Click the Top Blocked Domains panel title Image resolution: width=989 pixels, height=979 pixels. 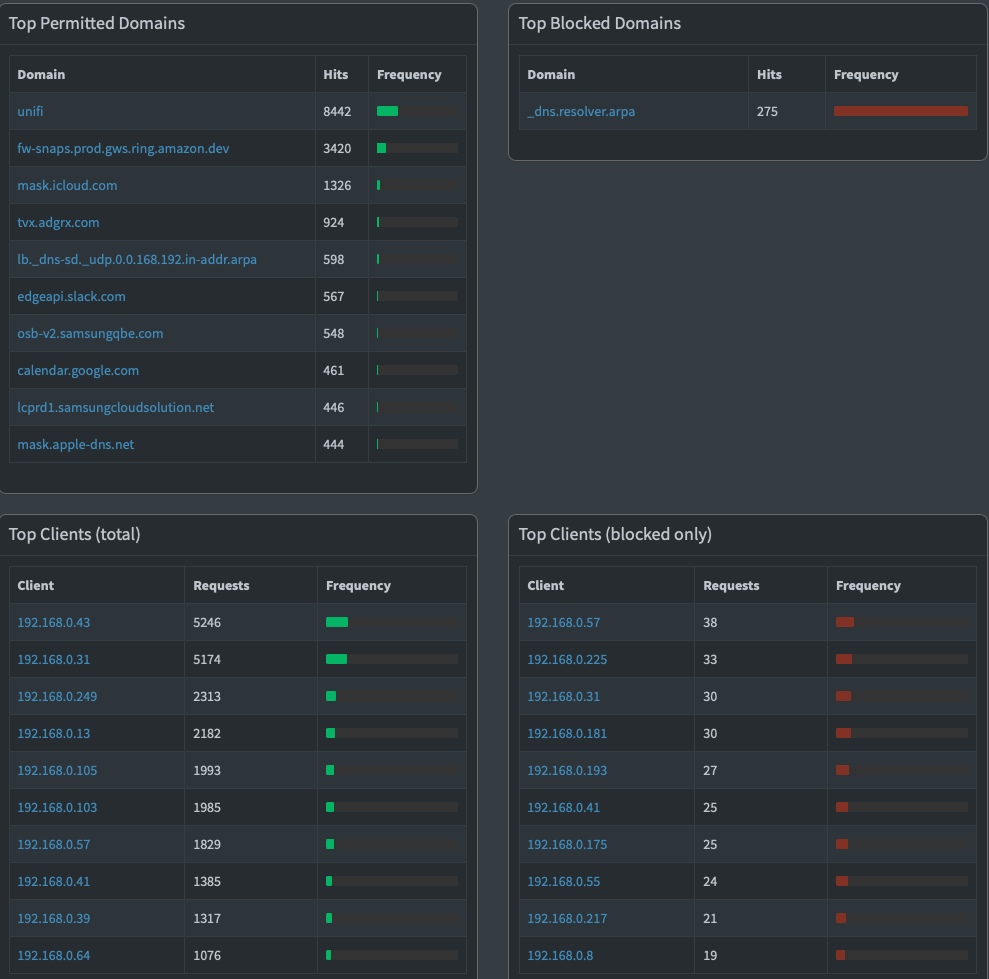pos(599,23)
